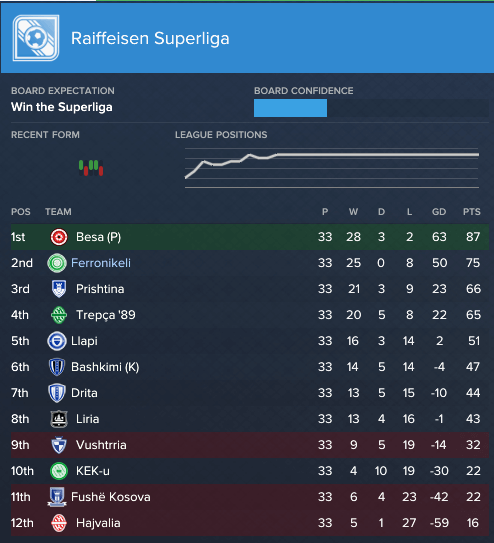
Task: Click the Besa club badge
Action: (59, 237)
